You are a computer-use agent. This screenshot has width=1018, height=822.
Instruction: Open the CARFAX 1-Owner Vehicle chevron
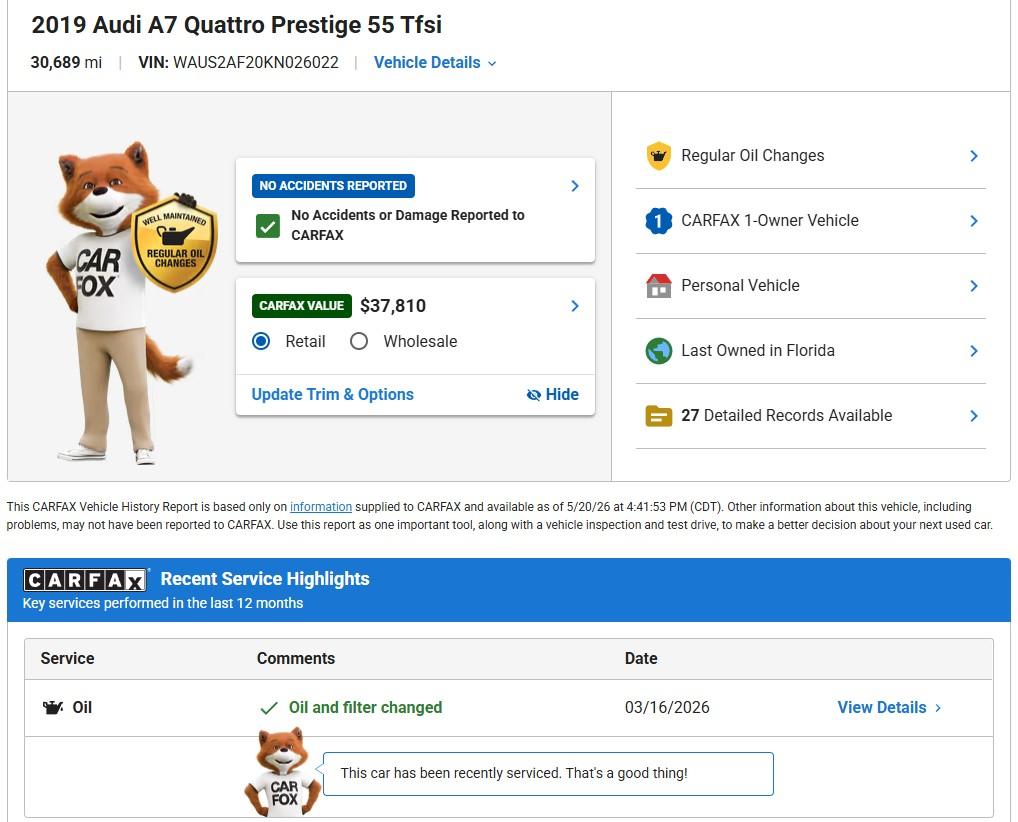974,221
